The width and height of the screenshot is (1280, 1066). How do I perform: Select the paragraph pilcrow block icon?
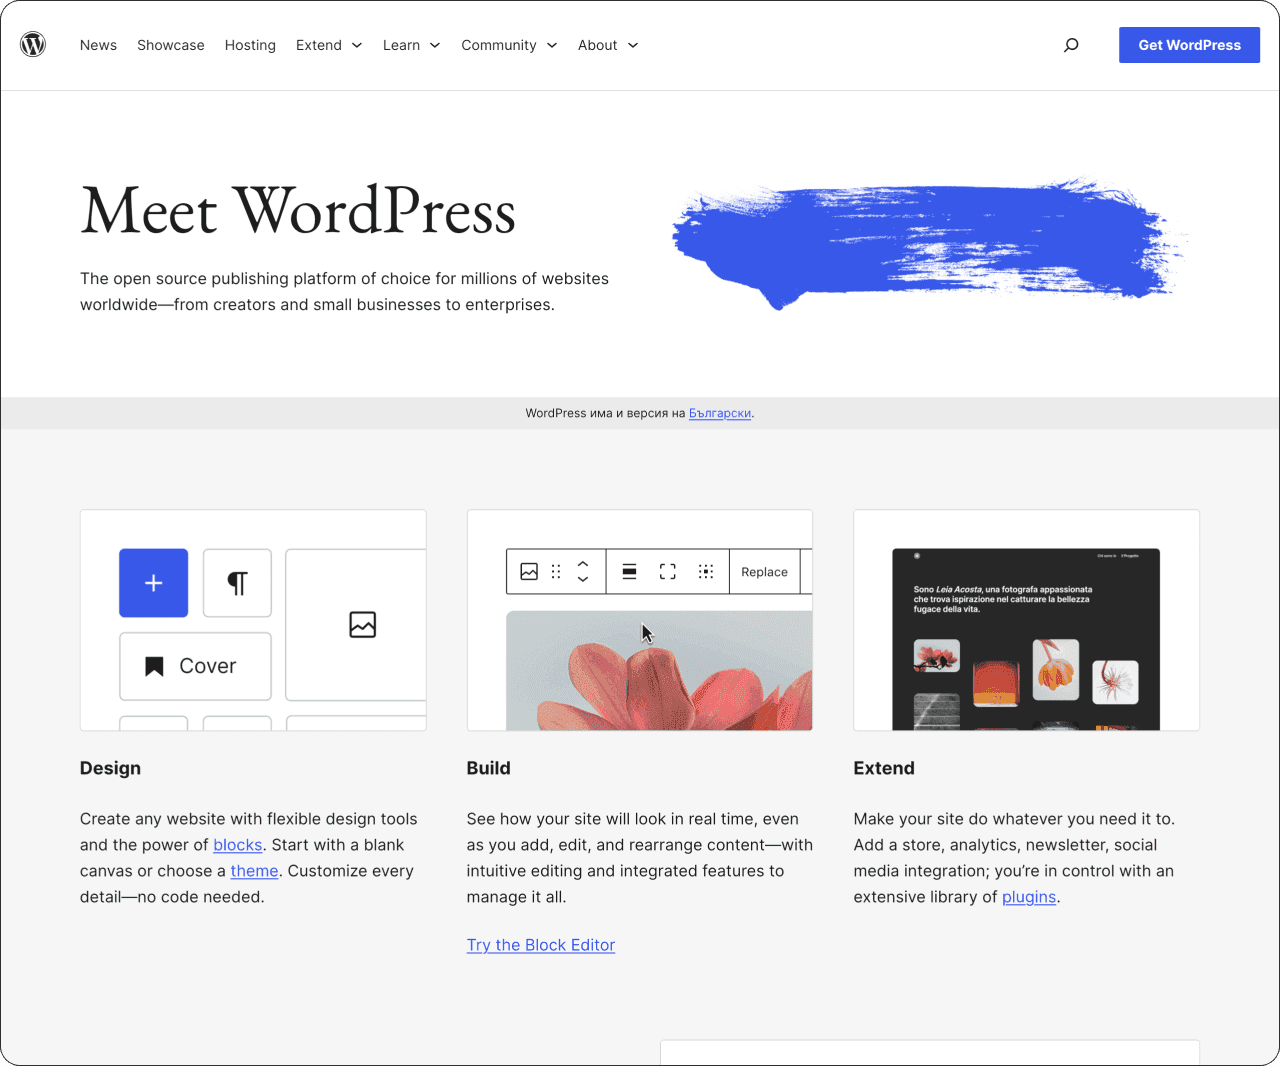coord(237,583)
